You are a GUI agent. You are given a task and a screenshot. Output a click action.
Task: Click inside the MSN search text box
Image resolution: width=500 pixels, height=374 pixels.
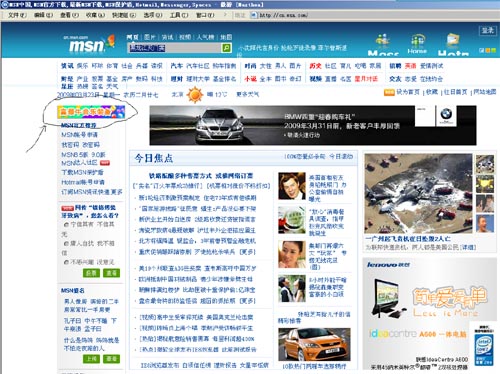[174, 48]
